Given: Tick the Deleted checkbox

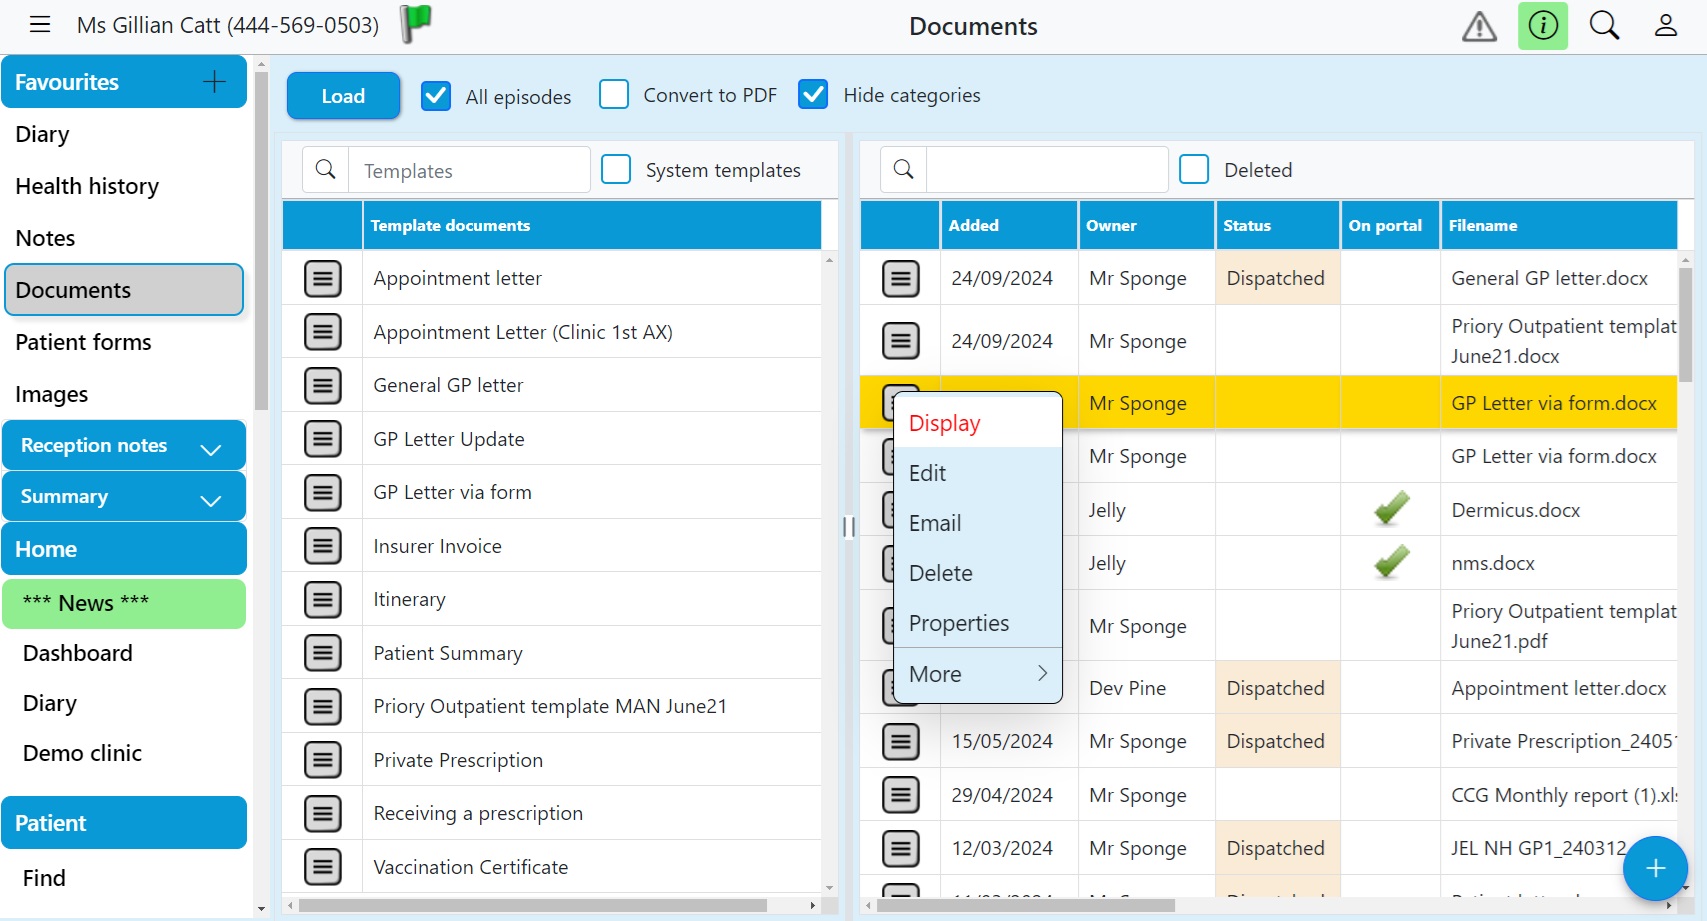Looking at the screenshot, I should tap(1194, 170).
